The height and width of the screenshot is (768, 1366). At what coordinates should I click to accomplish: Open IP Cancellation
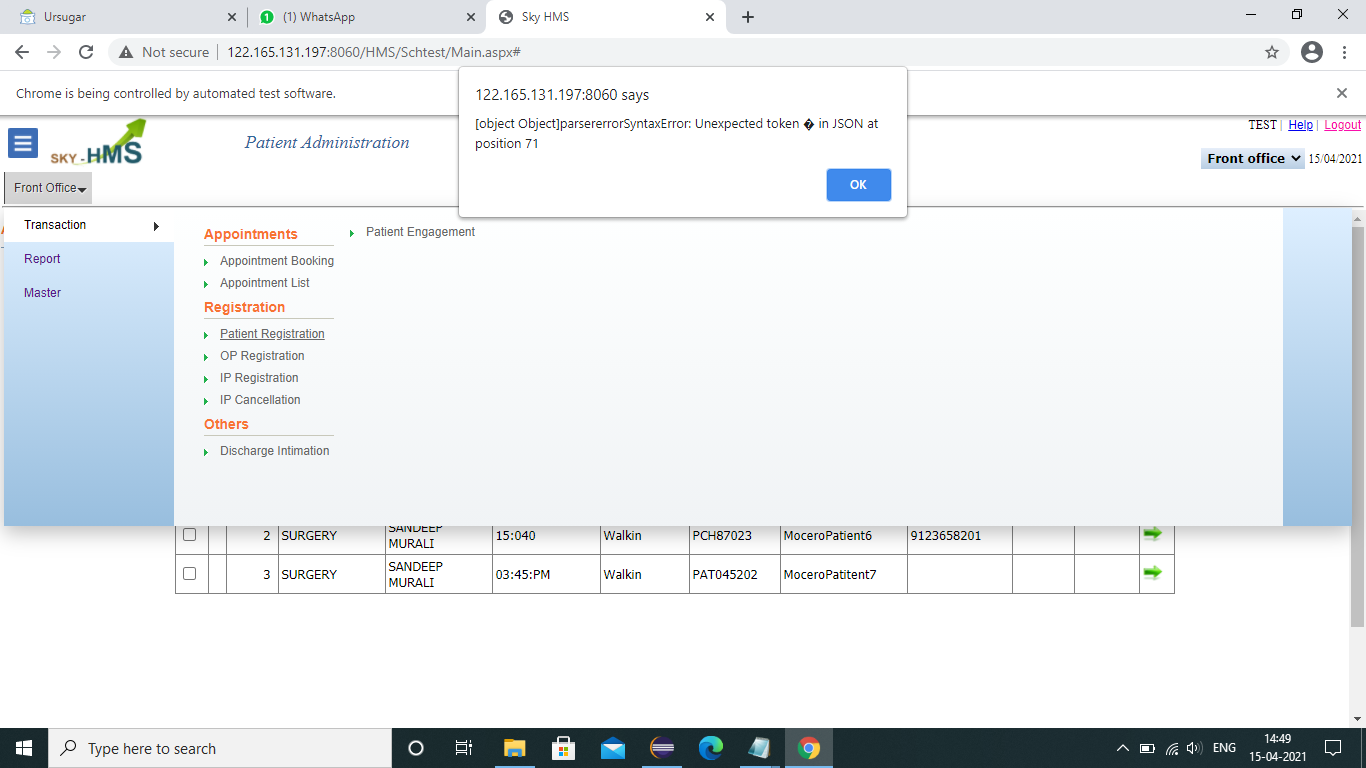point(260,400)
